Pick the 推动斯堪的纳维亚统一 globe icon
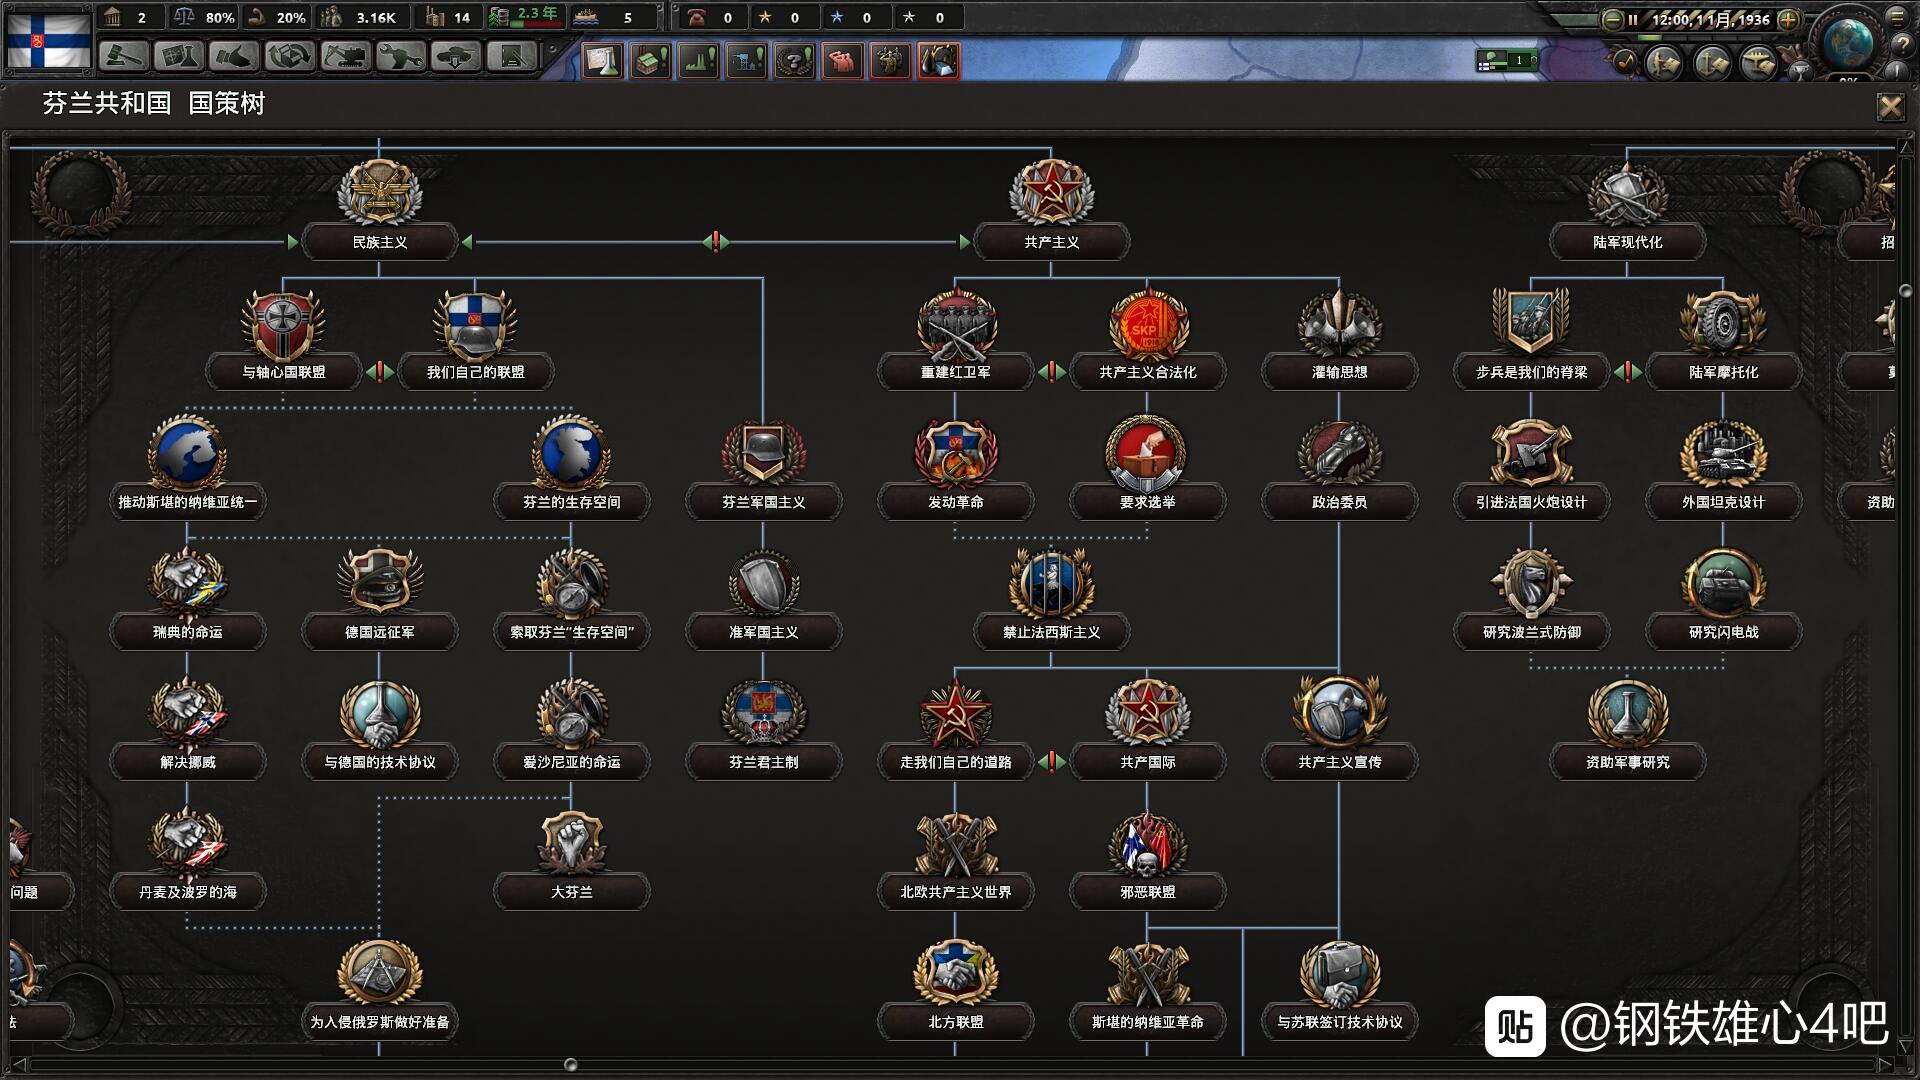This screenshot has width=1920, height=1080. (187, 453)
